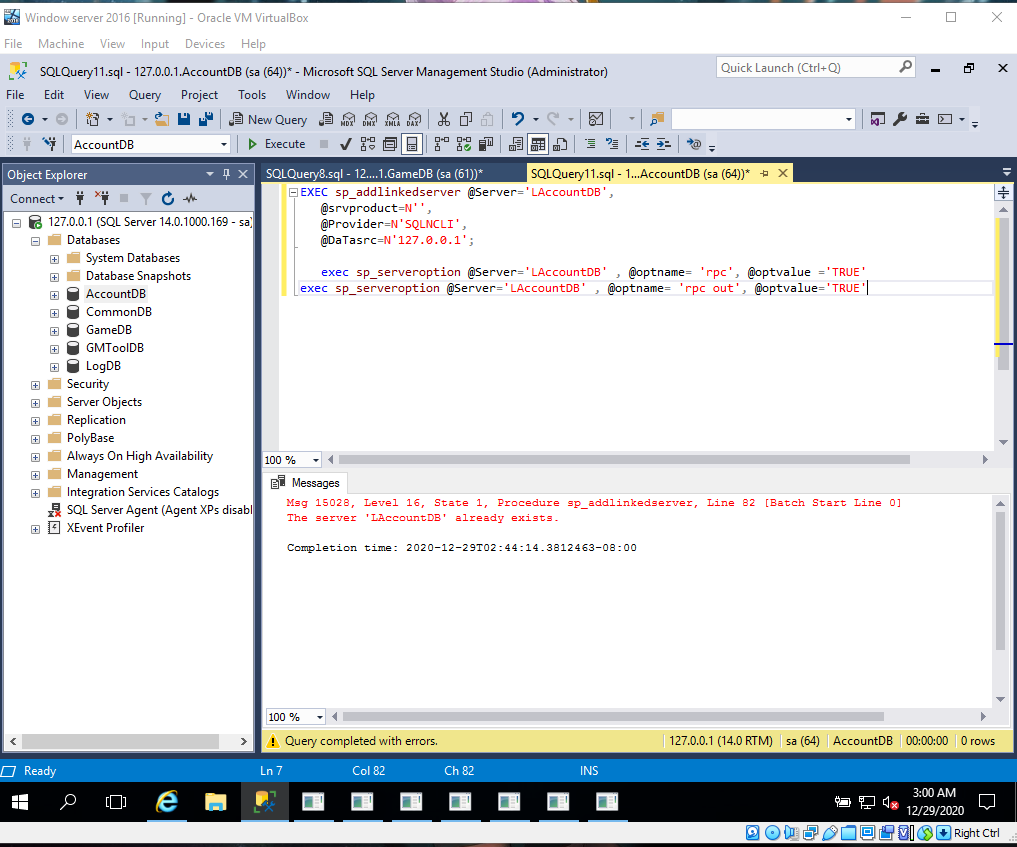Image resolution: width=1017 pixels, height=847 pixels.
Task: Open the Project menu
Action: point(199,95)
